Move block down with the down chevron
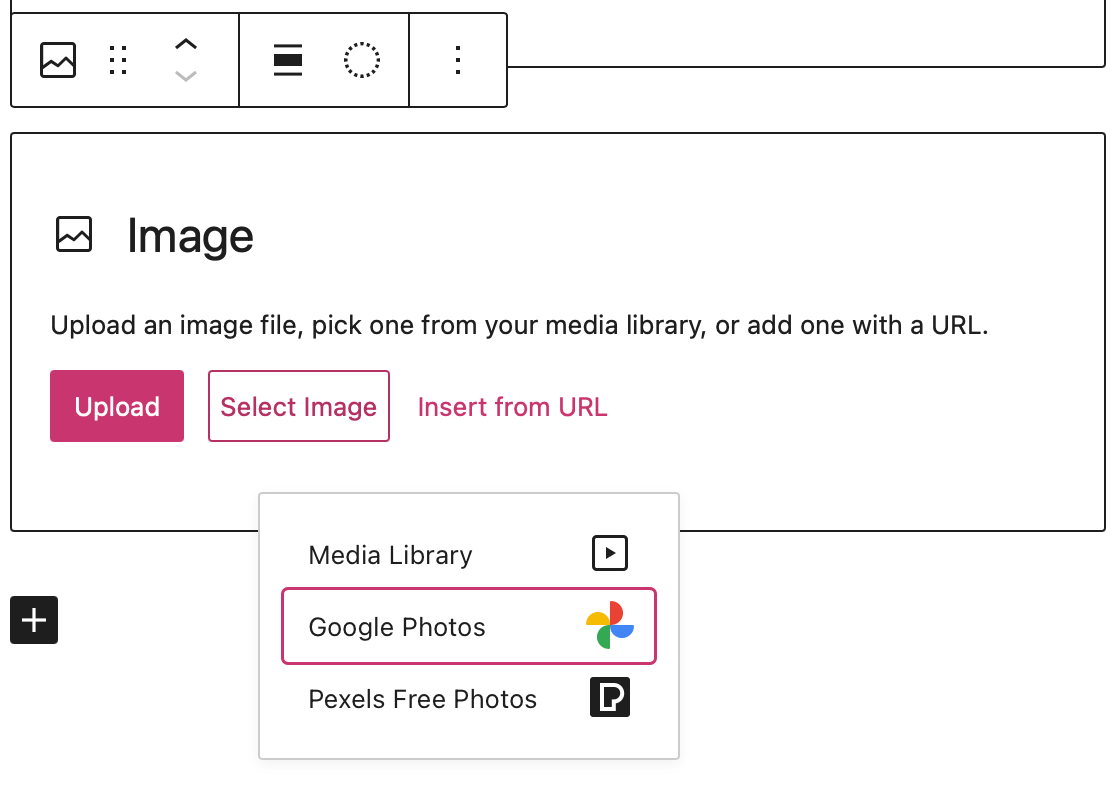This screenshot has width=1118, height=788. [185, 76]
